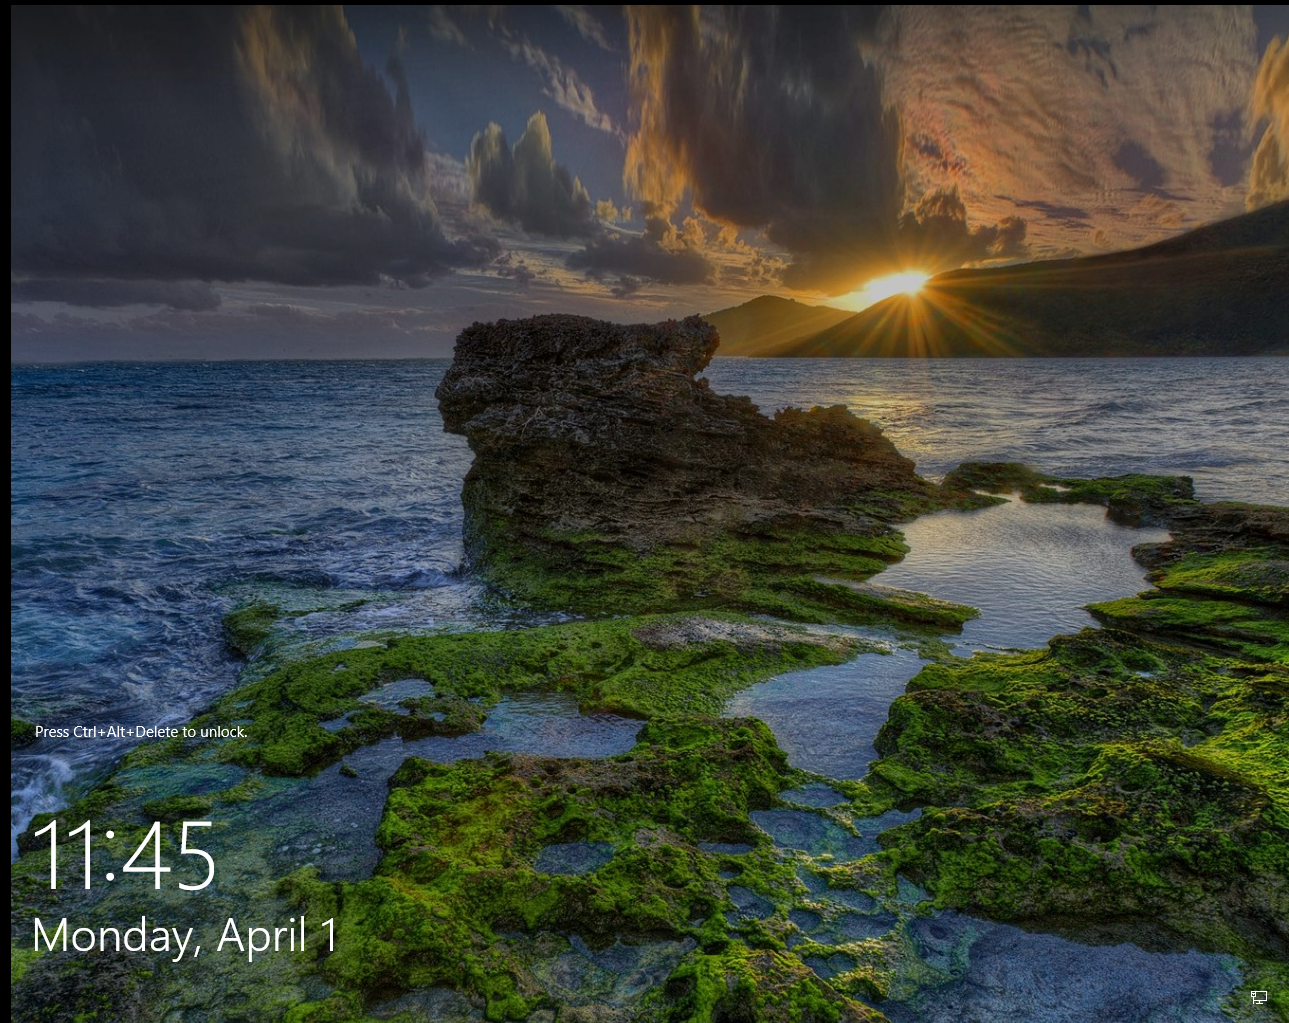
Task: Click the setting sun in the wallpaper
Action: tap(899, 284)
